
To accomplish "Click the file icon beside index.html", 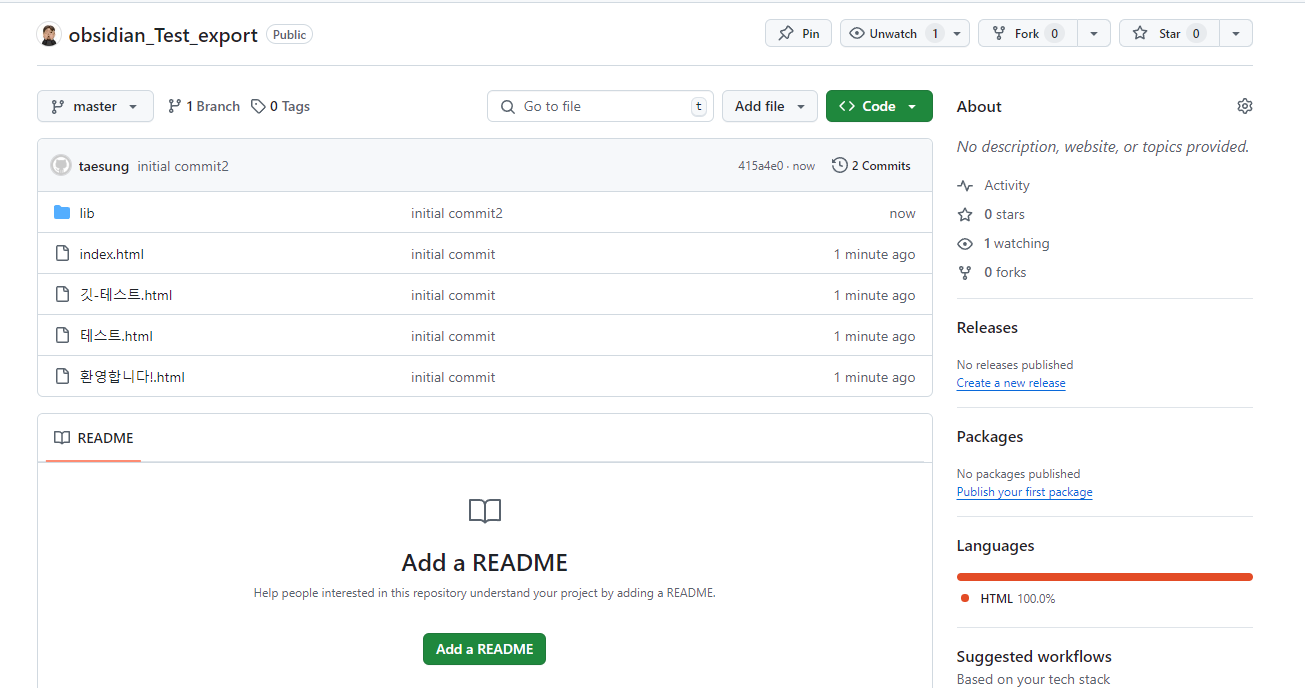I will point(62,254).
